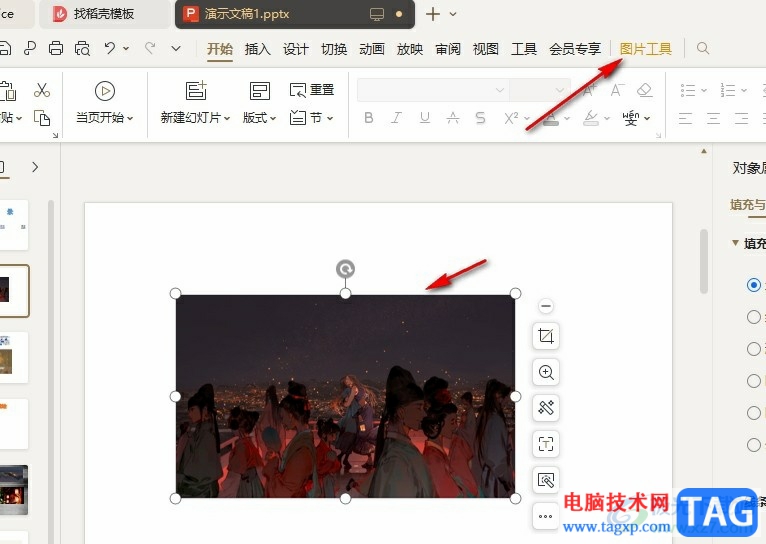Toggle strikethrough S formatting
766x544 pixels.
(x=481, y=118)
